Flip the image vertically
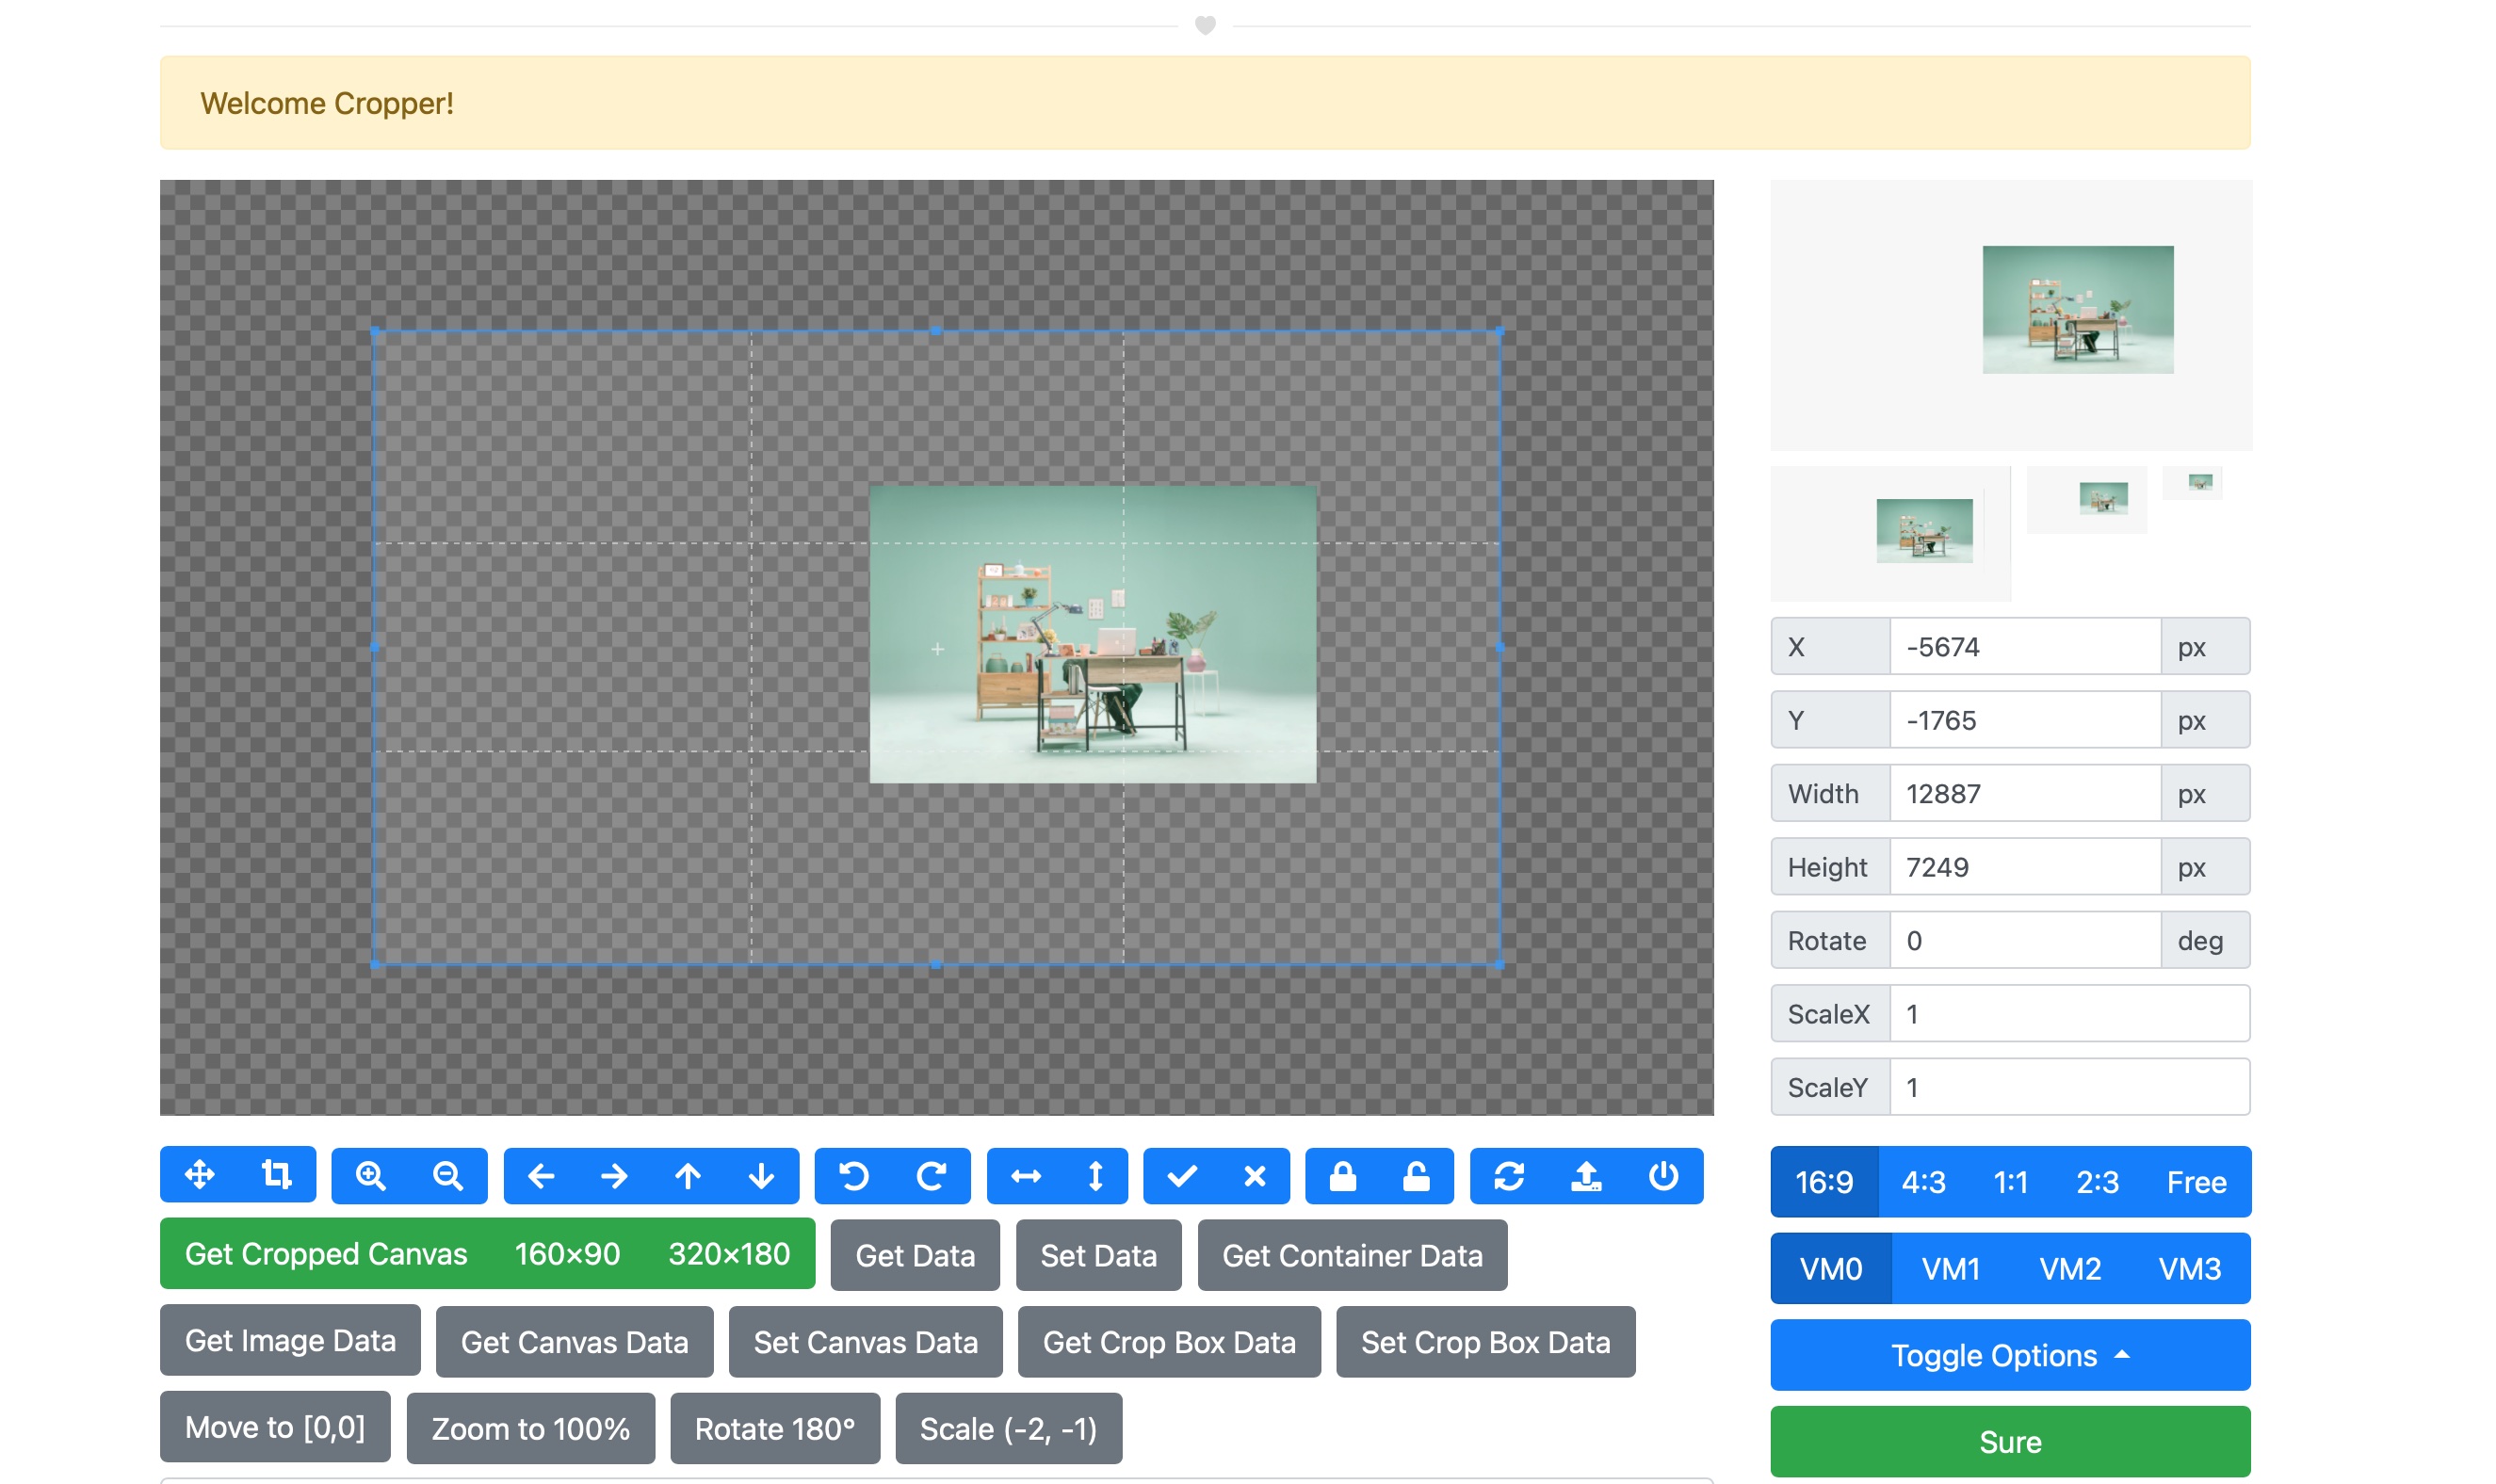Screen dimensions: 2496x1484 pos(1095,1175)
